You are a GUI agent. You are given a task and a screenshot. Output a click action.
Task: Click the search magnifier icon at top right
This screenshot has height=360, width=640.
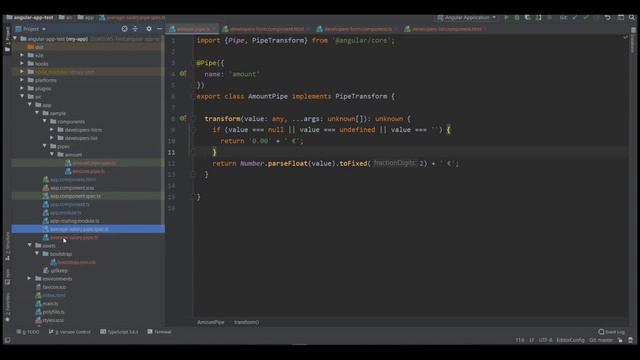coord(632,18)
